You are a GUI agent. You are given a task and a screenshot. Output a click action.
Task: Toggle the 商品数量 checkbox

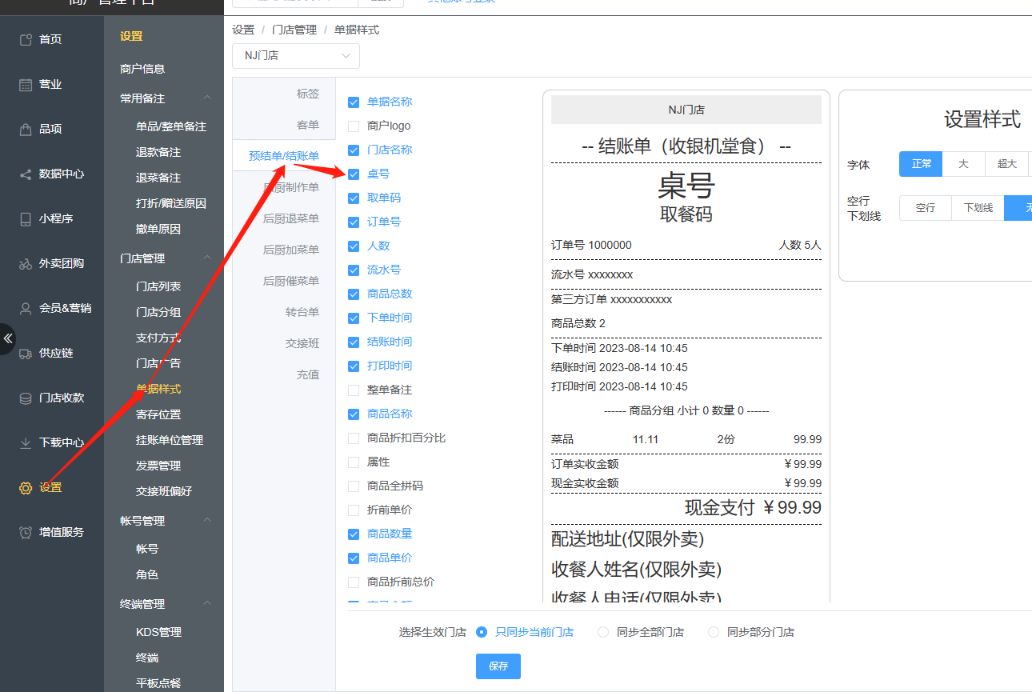353,534
